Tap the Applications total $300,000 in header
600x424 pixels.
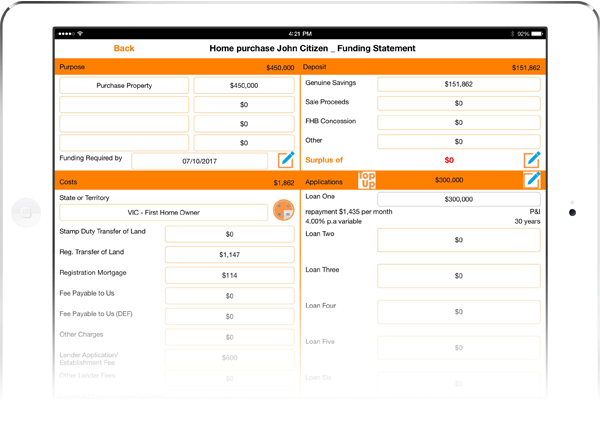coord(449,180)
